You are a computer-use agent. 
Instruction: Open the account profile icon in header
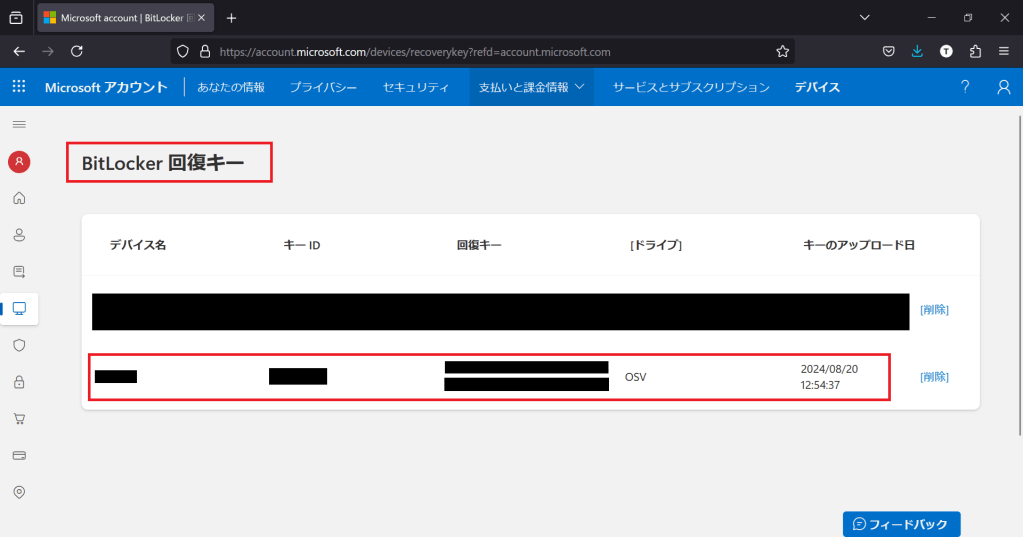pyautogui.click(x=1004, y=87)
